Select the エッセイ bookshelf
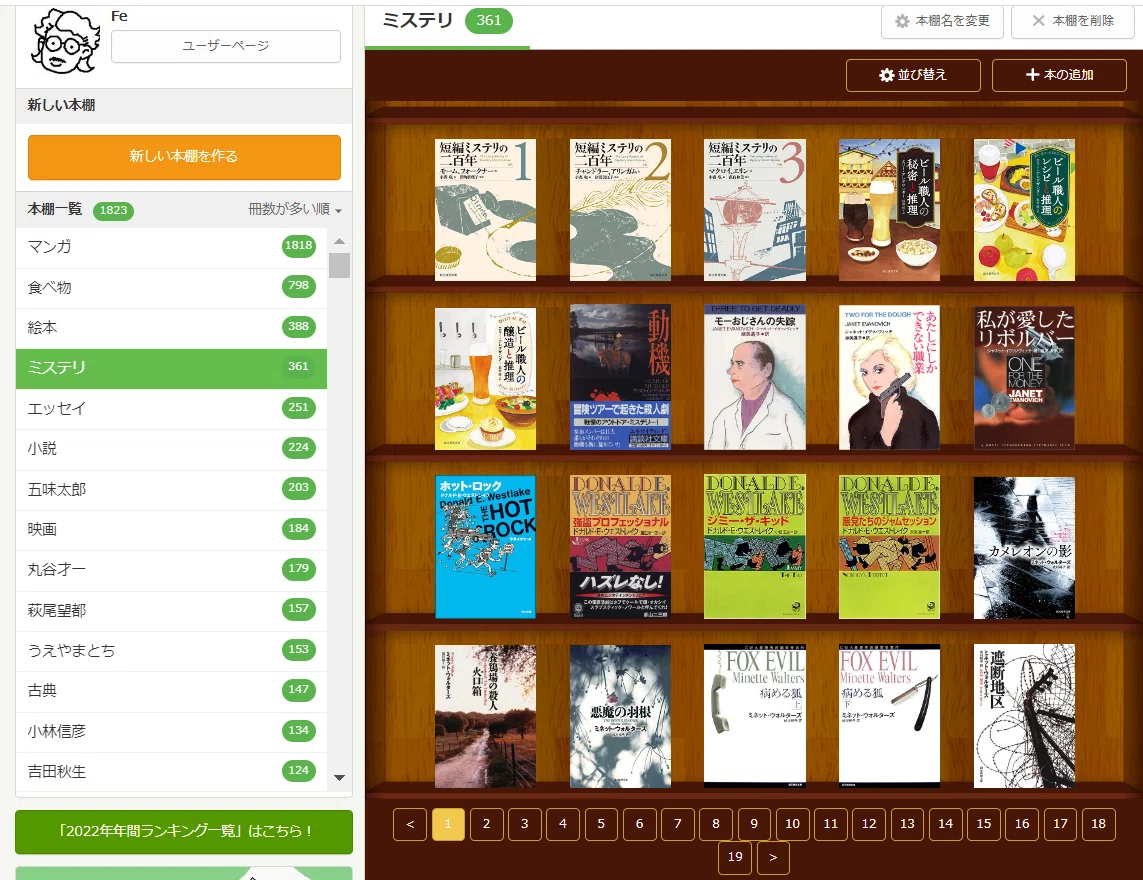This screenshot has height=880, width=1143. coord(171,408)
